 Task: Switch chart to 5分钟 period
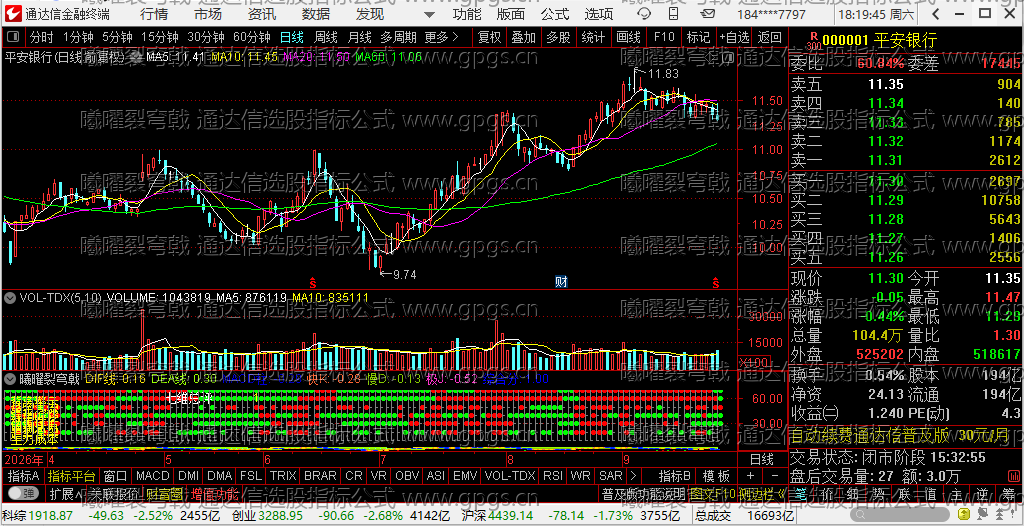[x=116, y=37]
